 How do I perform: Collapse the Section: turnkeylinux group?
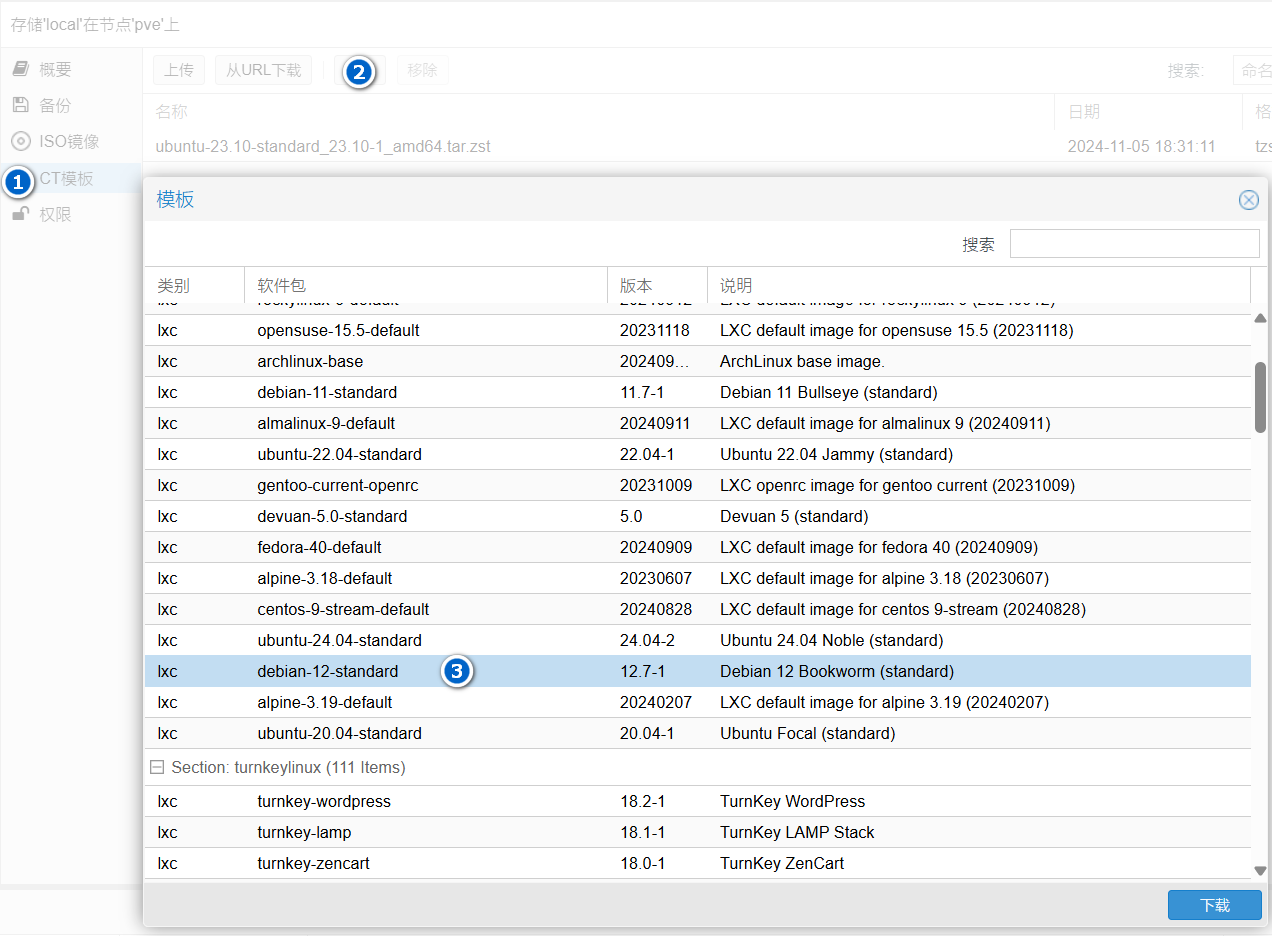(x=157, y=768)
